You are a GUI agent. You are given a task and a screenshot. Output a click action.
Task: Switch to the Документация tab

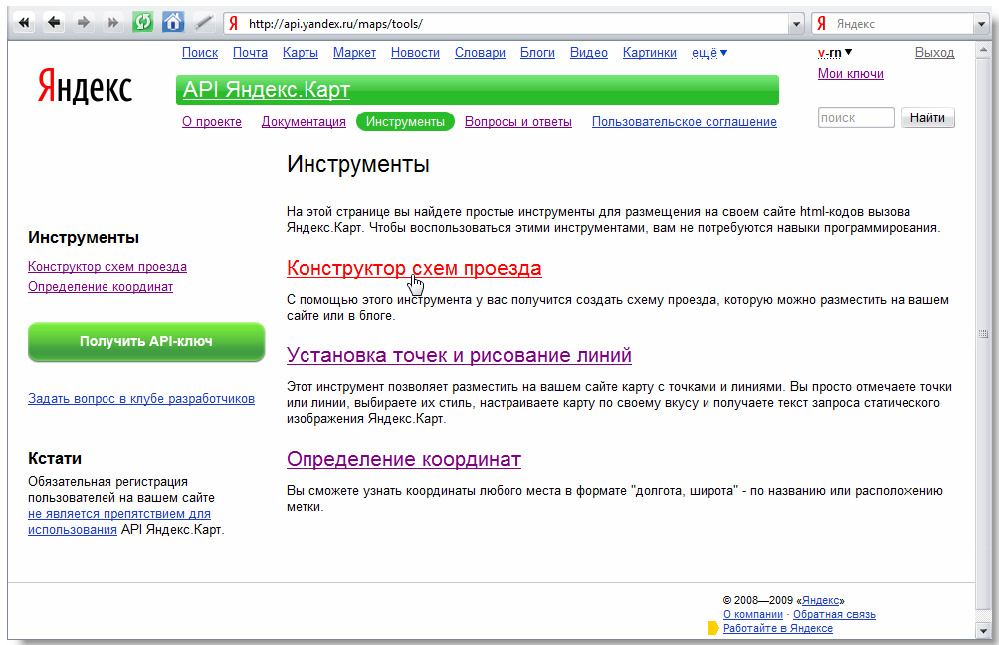coord(303,122)
